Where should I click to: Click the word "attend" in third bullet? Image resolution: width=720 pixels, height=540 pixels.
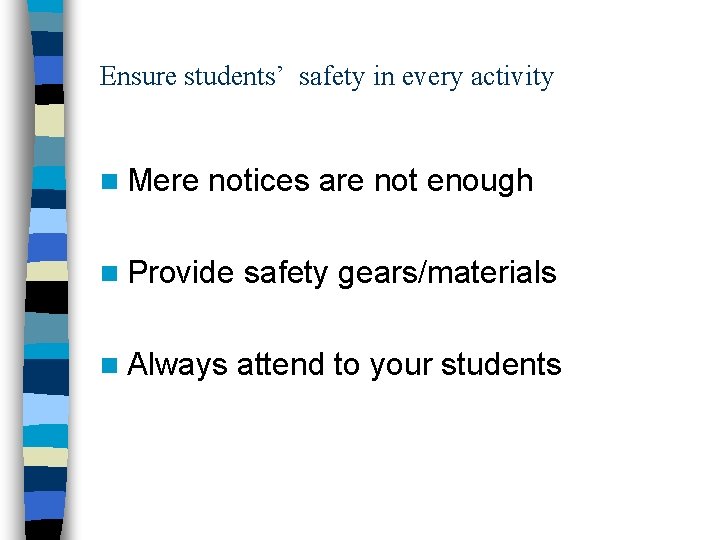click(x=280, y=365)
